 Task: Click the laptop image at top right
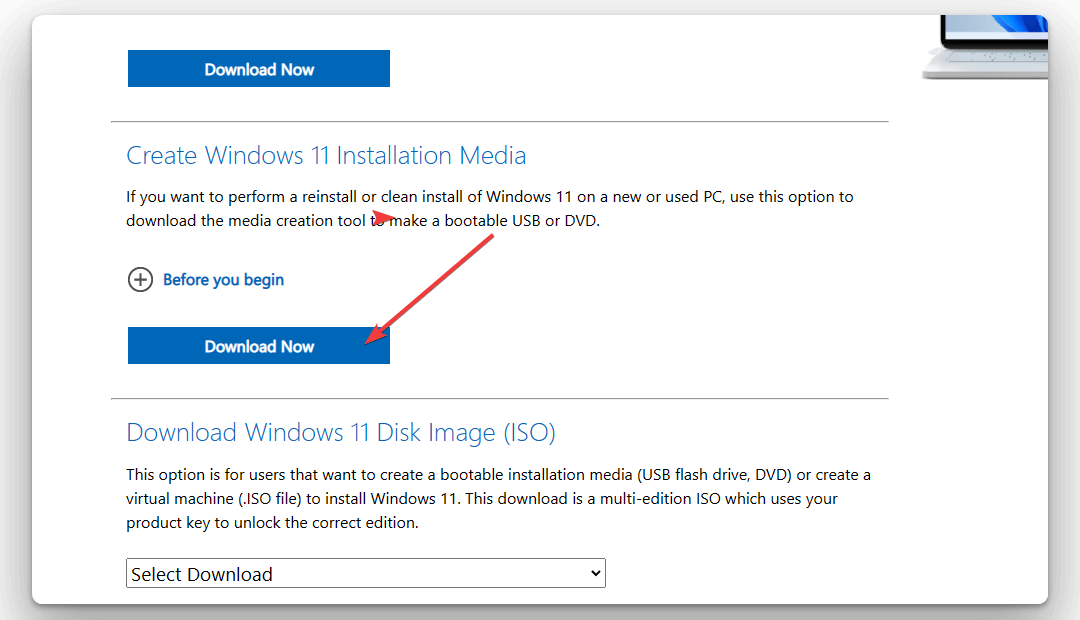[x=986, y=47]
